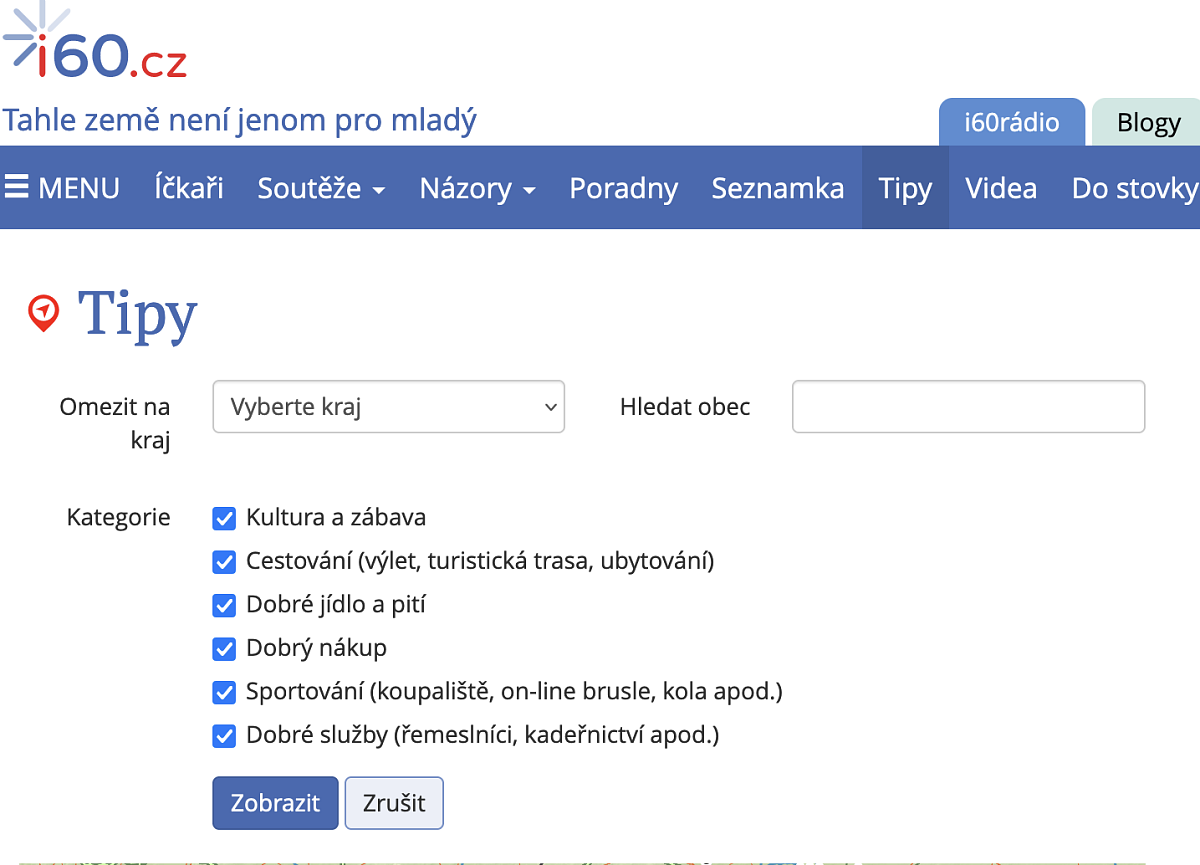Uncheck the Kultura a zábava checkbox
The height and width of the screenshot is (865, 1200).
click(224, 518)
